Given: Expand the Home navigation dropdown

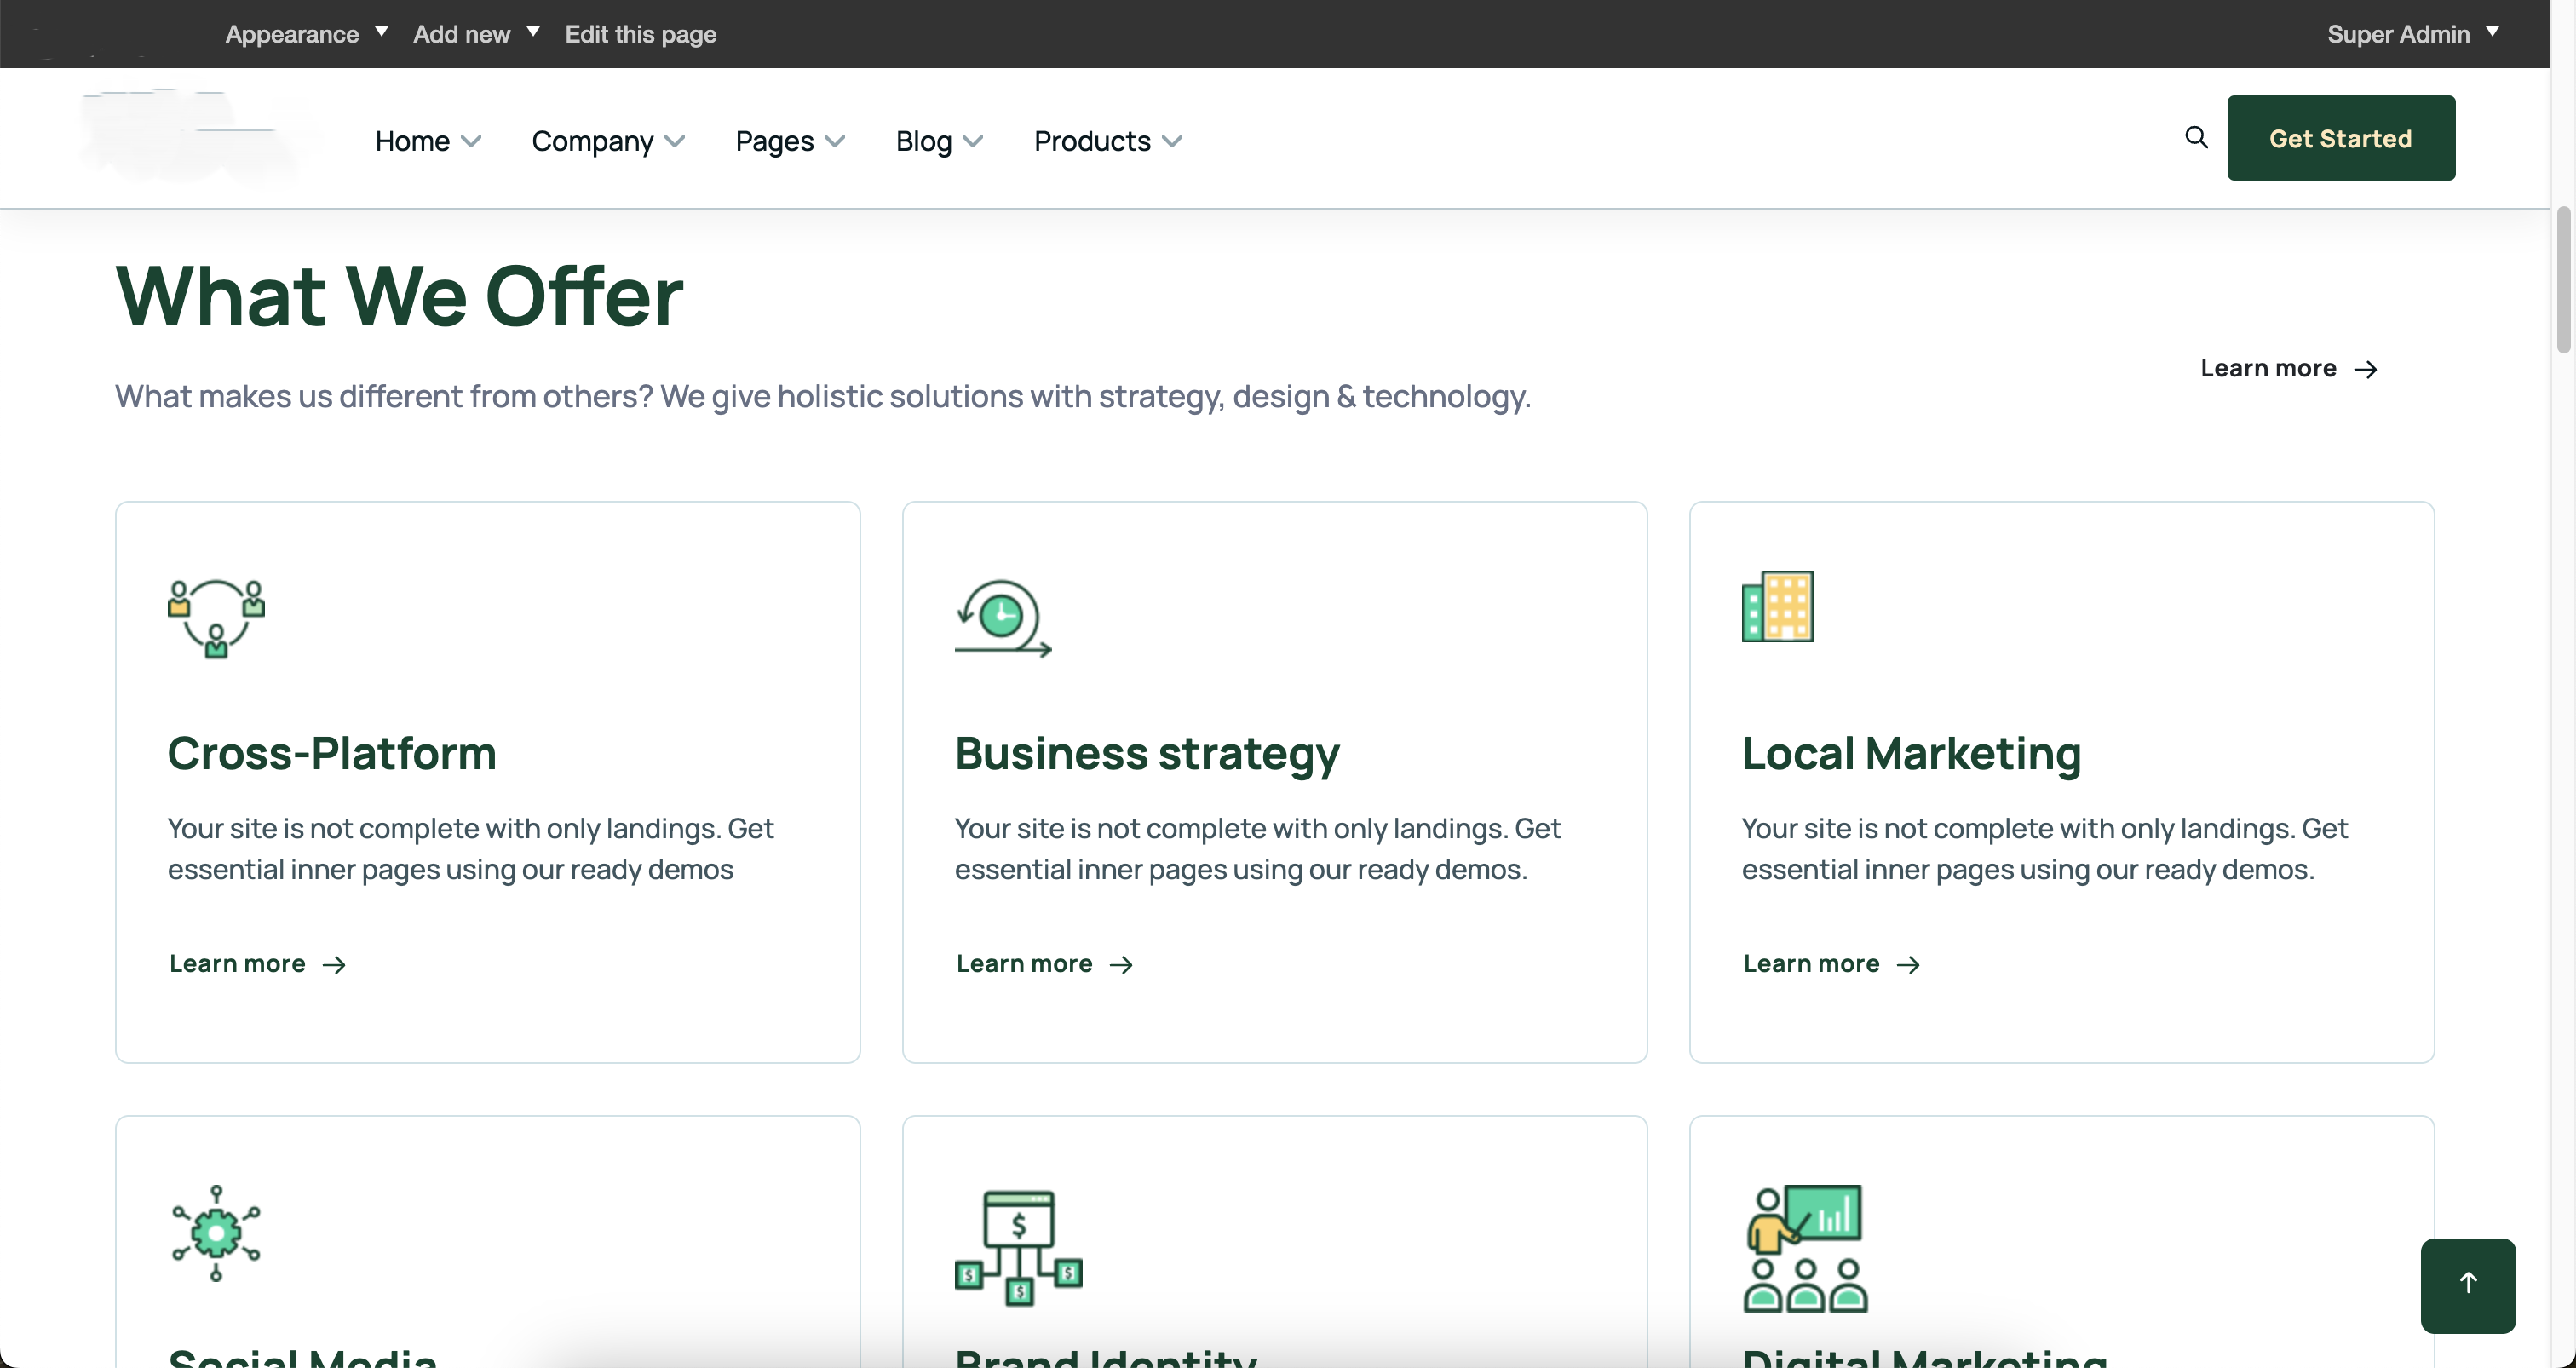Looking at the screenshot, I should point(428,141).
